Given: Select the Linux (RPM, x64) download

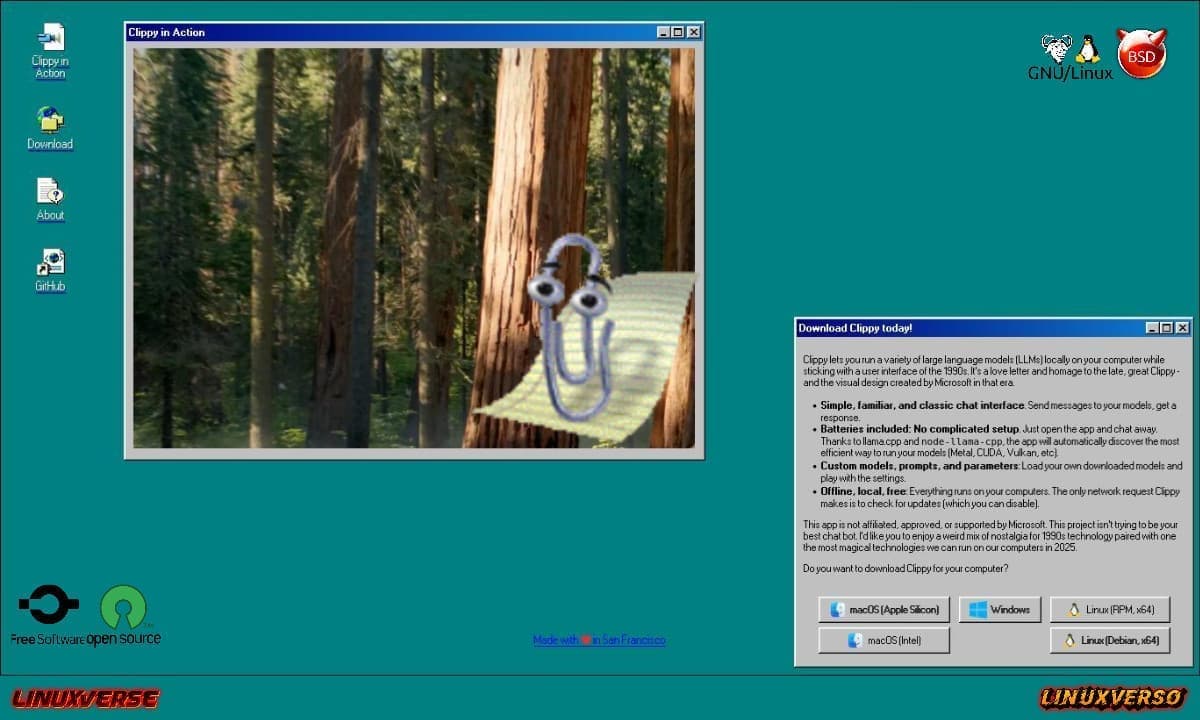Looking at the screenshot, I should tap(1110, 609).
